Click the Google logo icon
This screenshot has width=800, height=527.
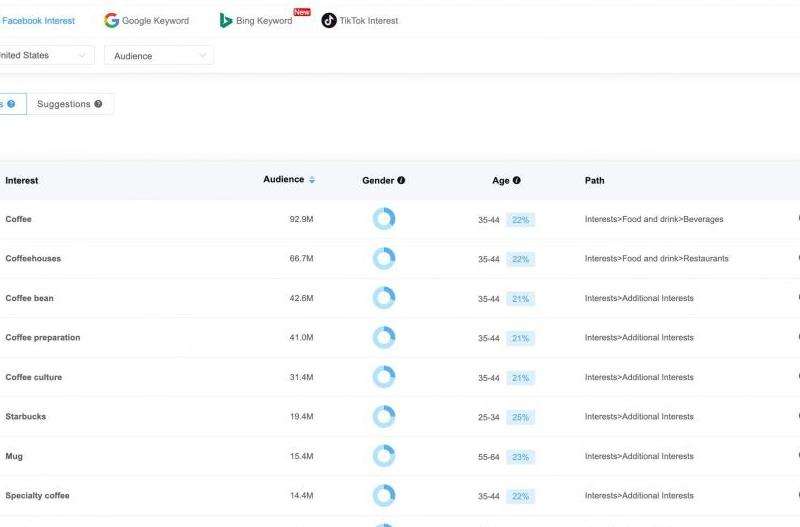(x=111, y=20)
